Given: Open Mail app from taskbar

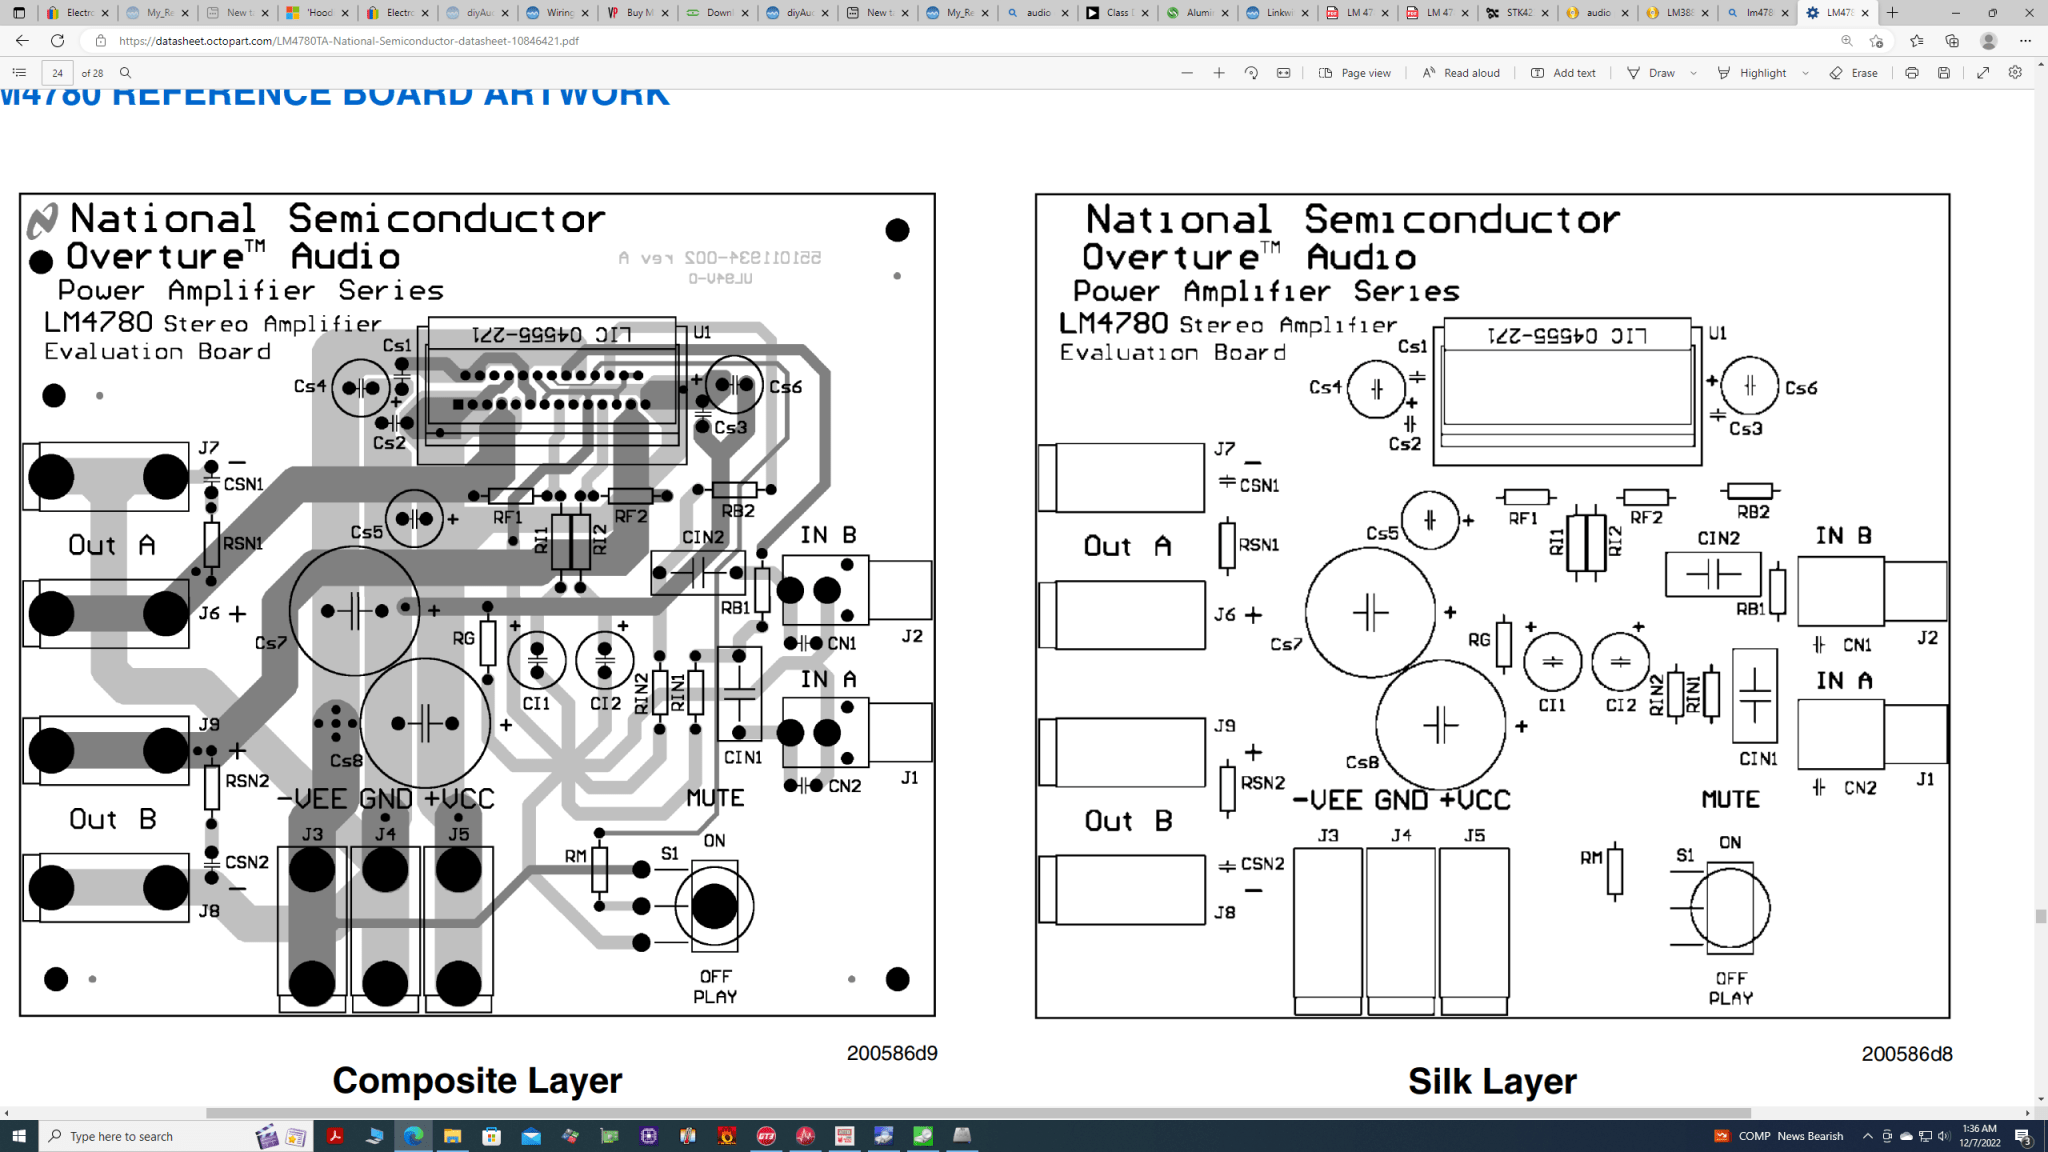Looking at the screenshot, I should coord(531,1136).
